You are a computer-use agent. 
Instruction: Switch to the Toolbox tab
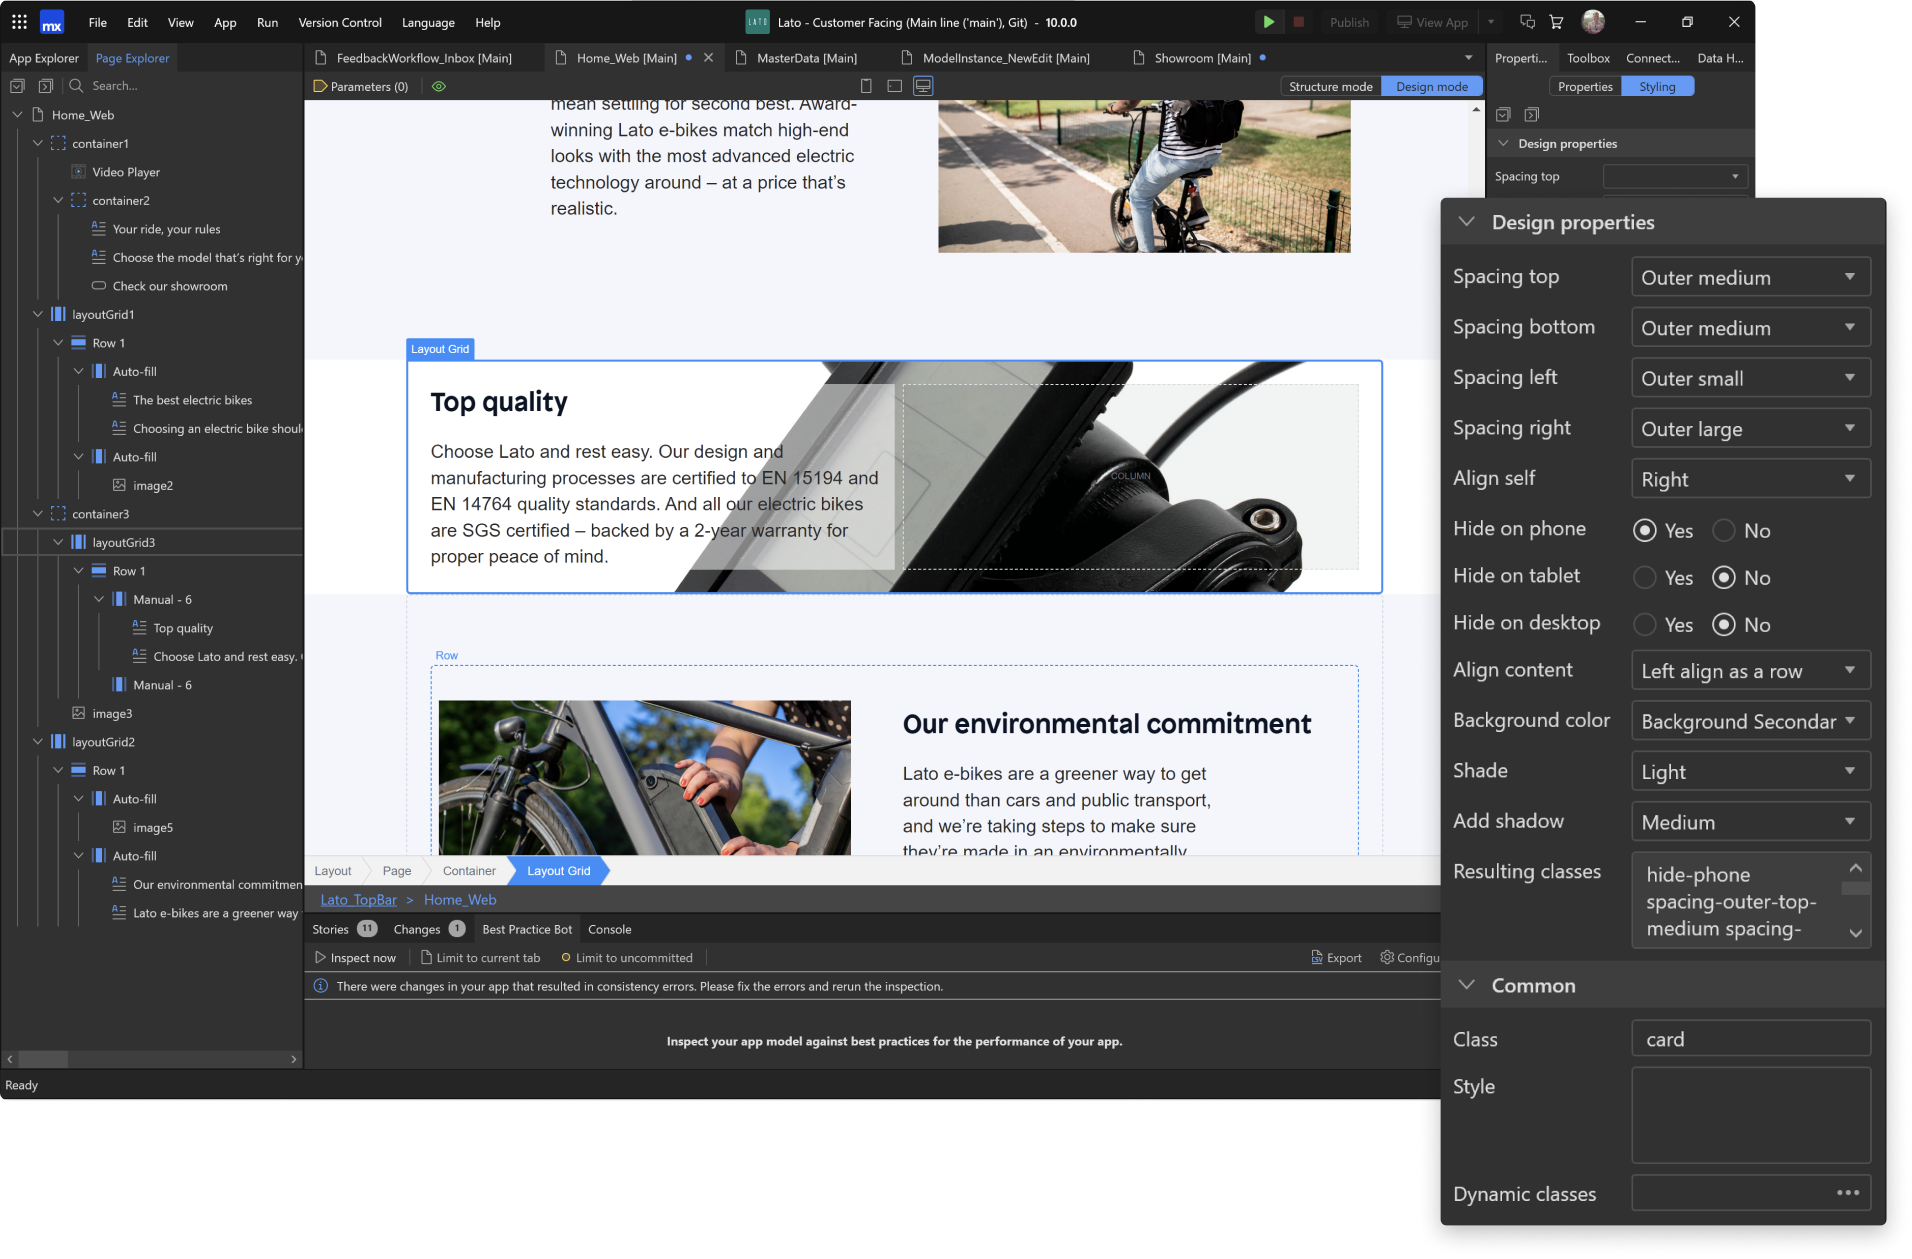[1588, 58]
